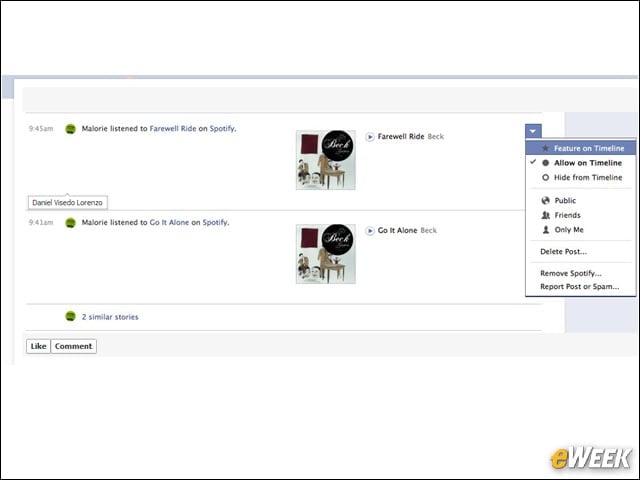Open Farewell Ride song link
640x480 pixels.
coord(173,129)
